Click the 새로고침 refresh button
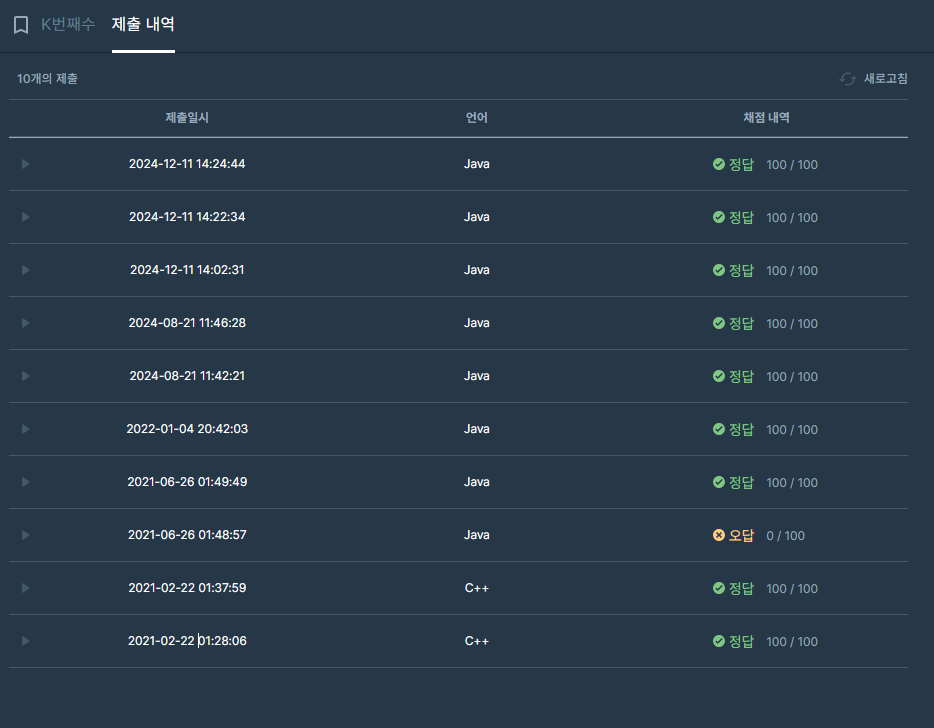The image size is (934, 728). 873,79
